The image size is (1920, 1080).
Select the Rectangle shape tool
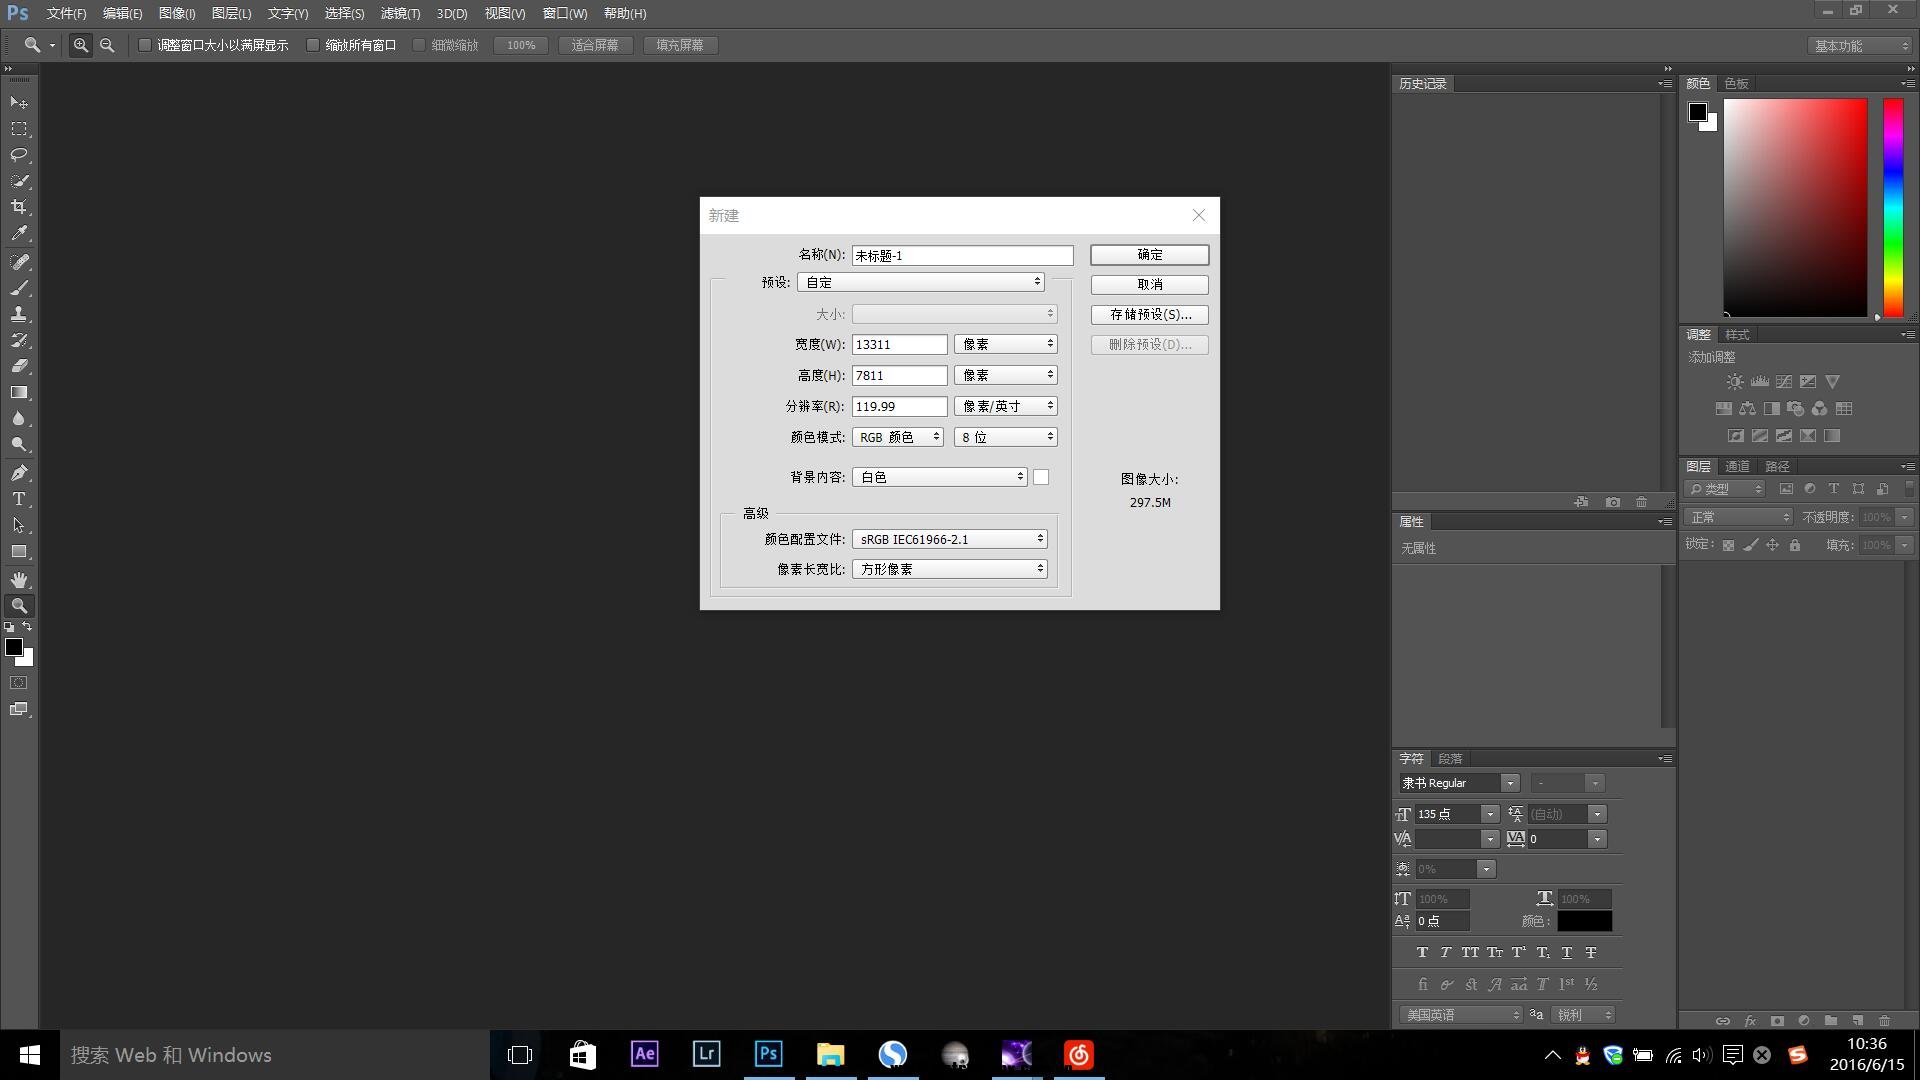click(x=19, y=552)
